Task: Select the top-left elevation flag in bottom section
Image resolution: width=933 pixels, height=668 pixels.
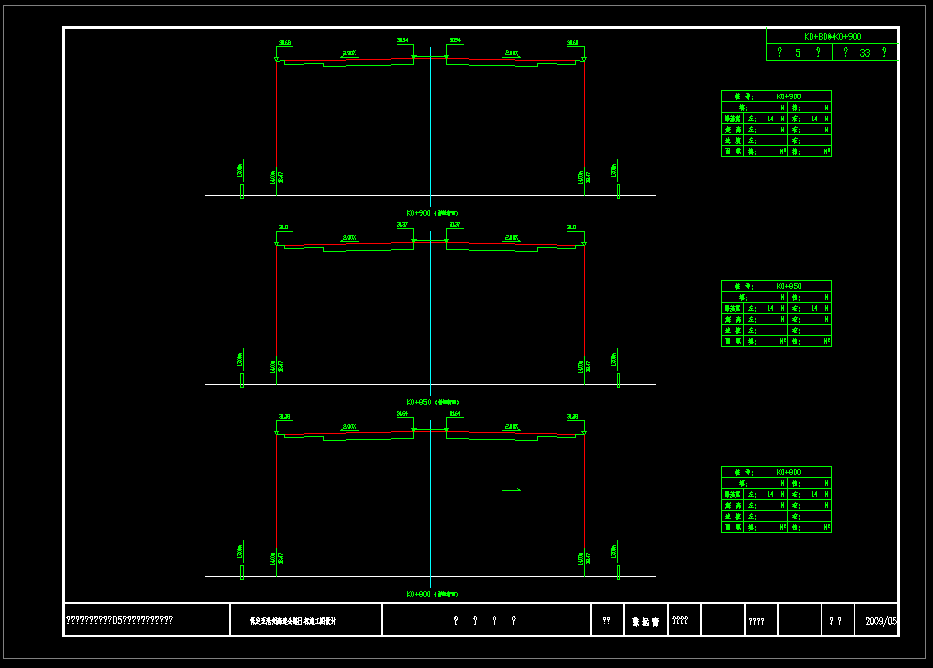Action: 284,416
